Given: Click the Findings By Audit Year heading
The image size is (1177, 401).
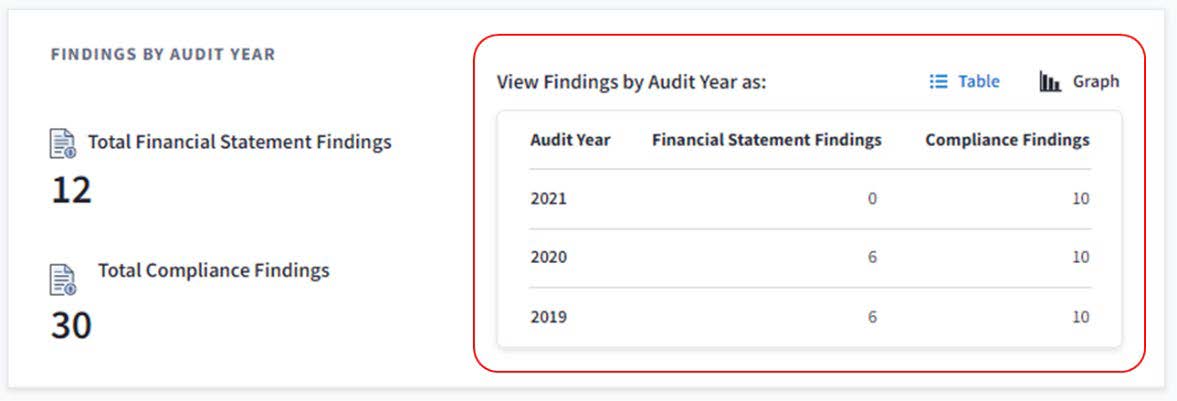Looking at the screenshot, I should [x=163, y=55].
